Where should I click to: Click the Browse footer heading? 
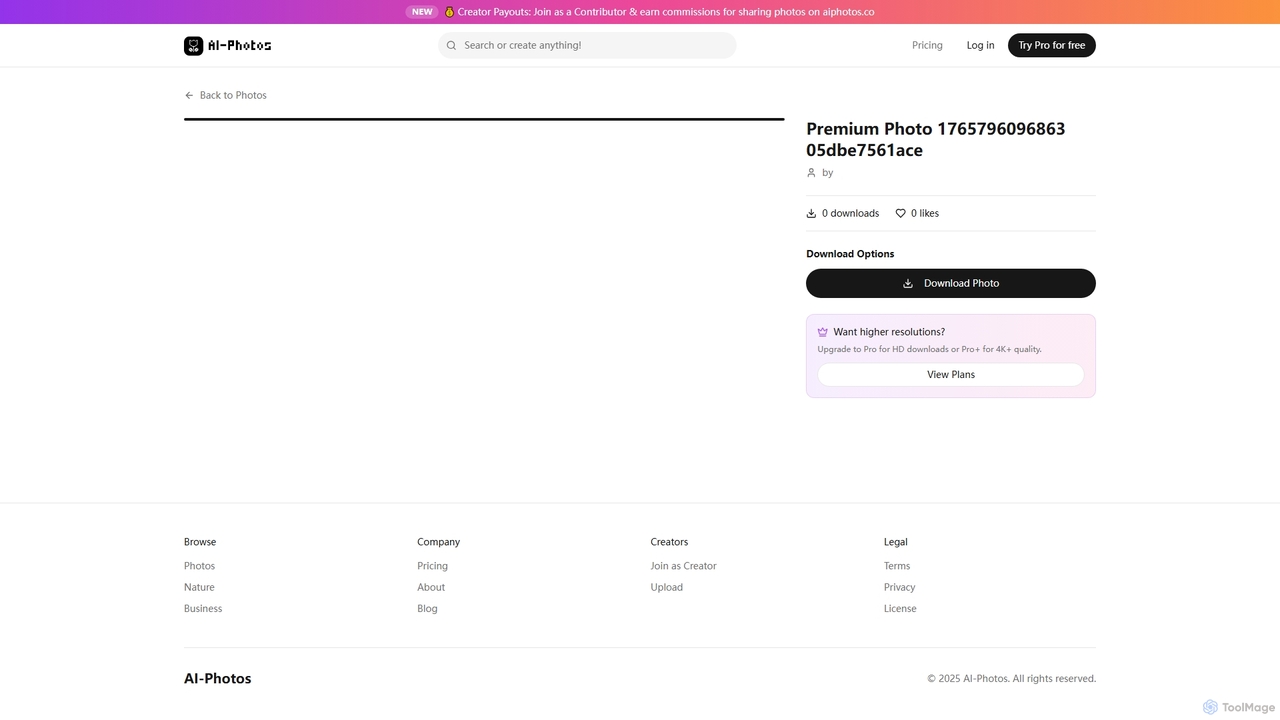(x=200, y=542)
